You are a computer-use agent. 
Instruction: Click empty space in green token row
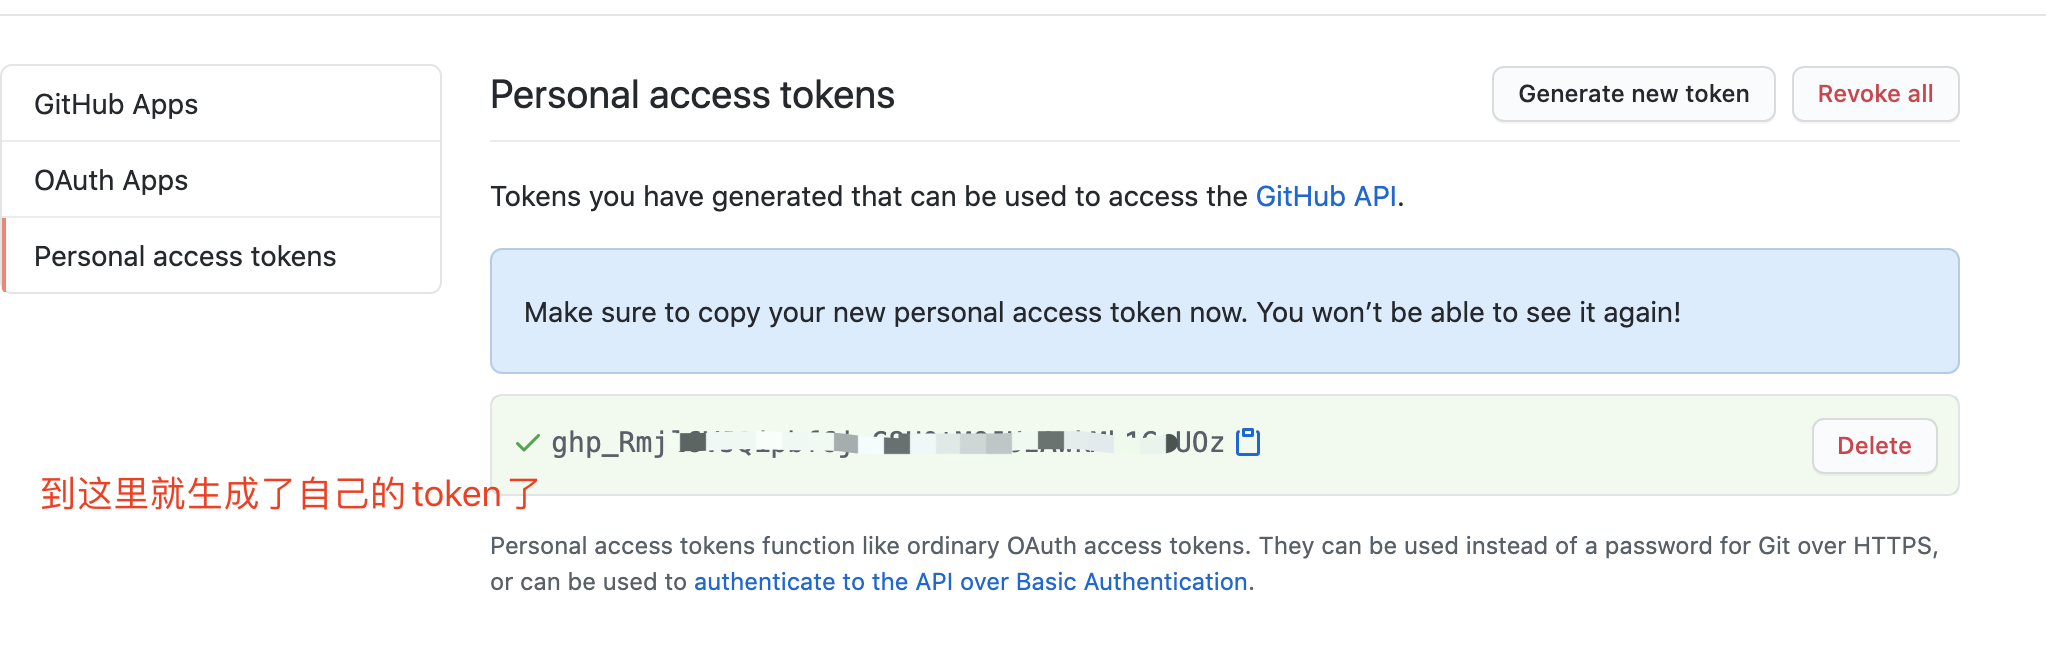tap(1530, 445)
